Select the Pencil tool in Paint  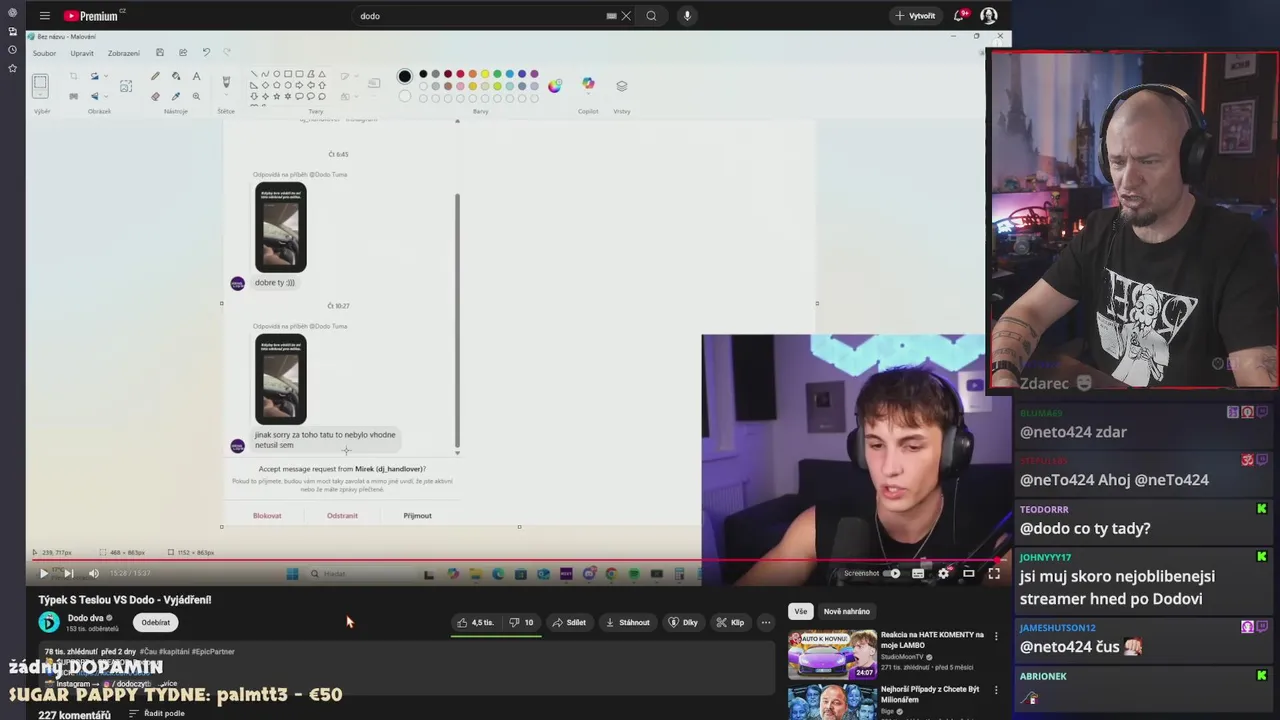pos(155,76)
